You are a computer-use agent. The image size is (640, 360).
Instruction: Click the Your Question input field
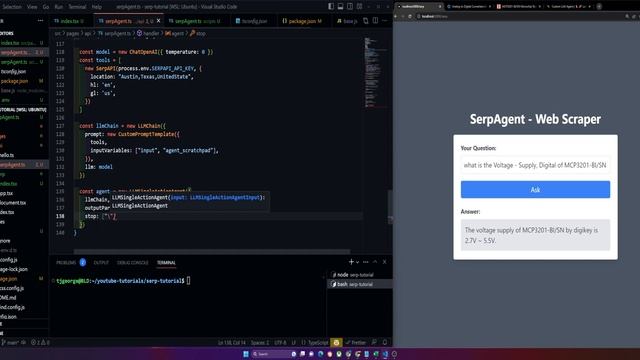tap(535, 165)
